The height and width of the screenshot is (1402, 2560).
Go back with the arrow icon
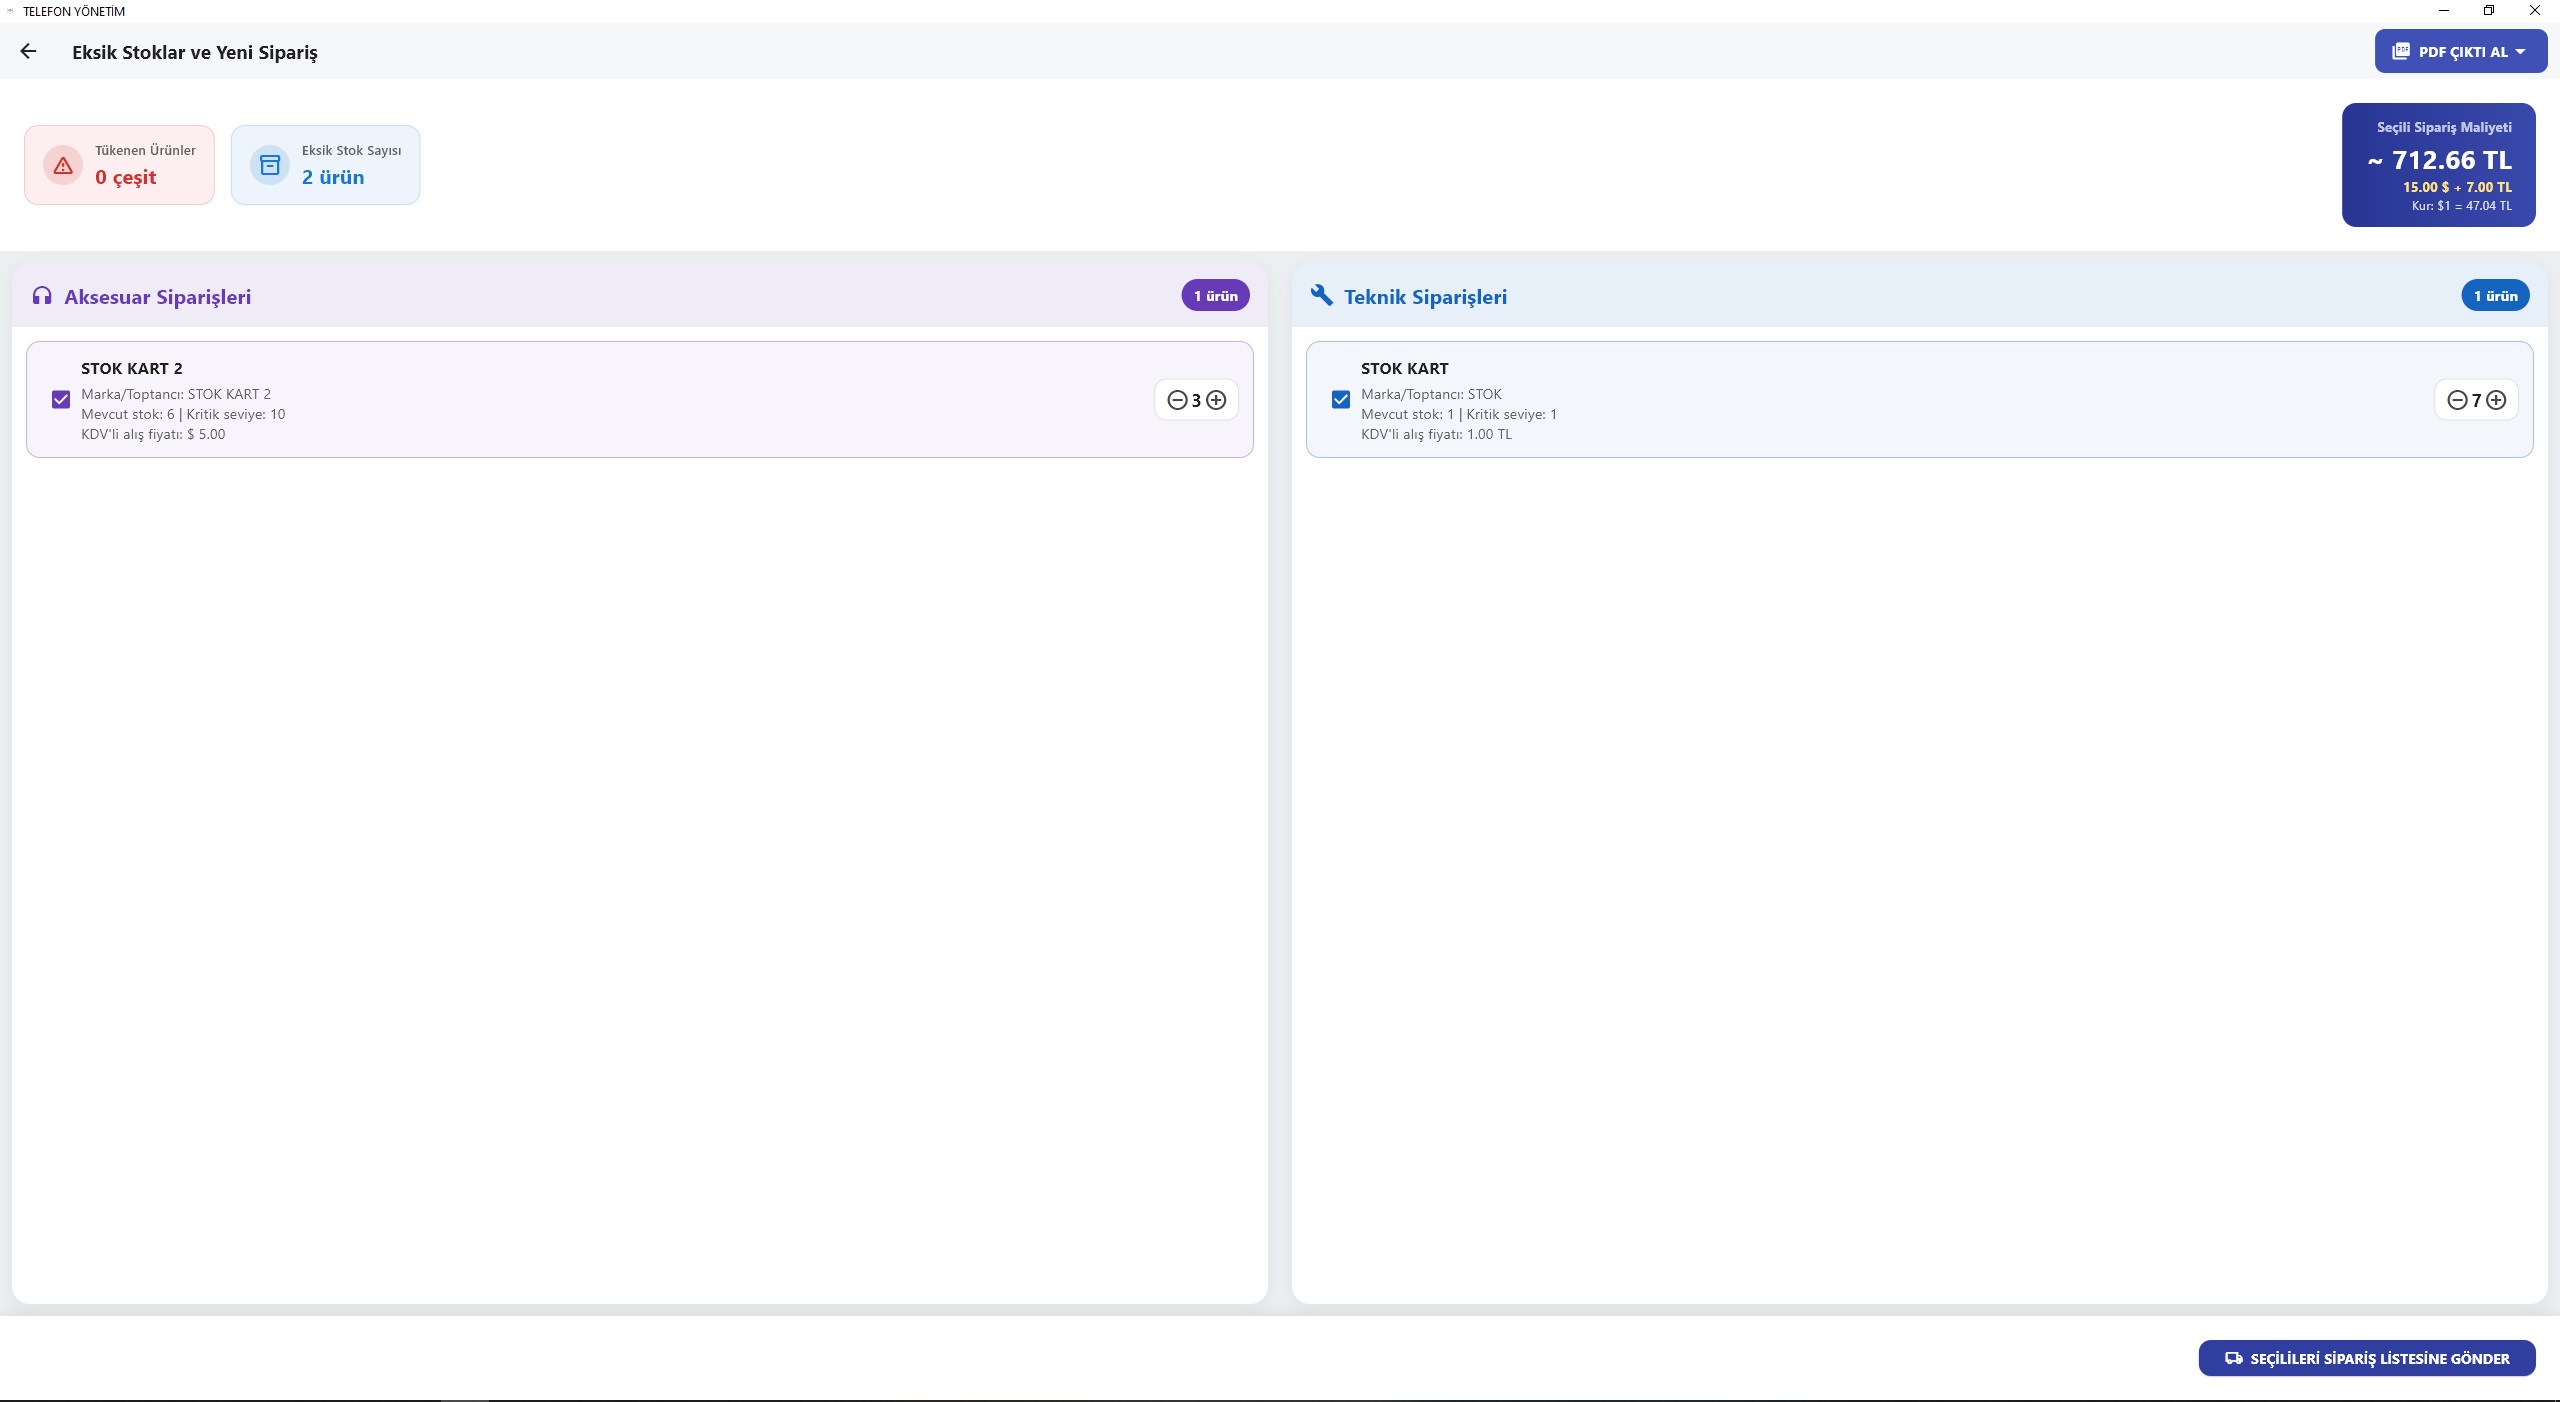pyautogui.click(x=28, y=51)
